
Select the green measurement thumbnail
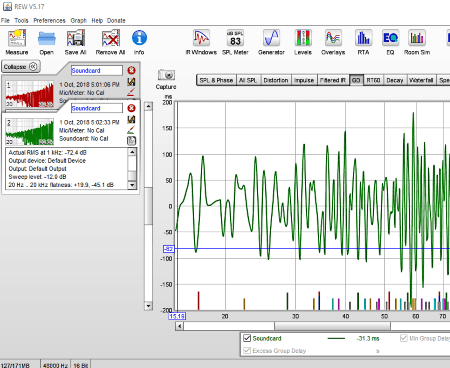click(x=29, y=131)
